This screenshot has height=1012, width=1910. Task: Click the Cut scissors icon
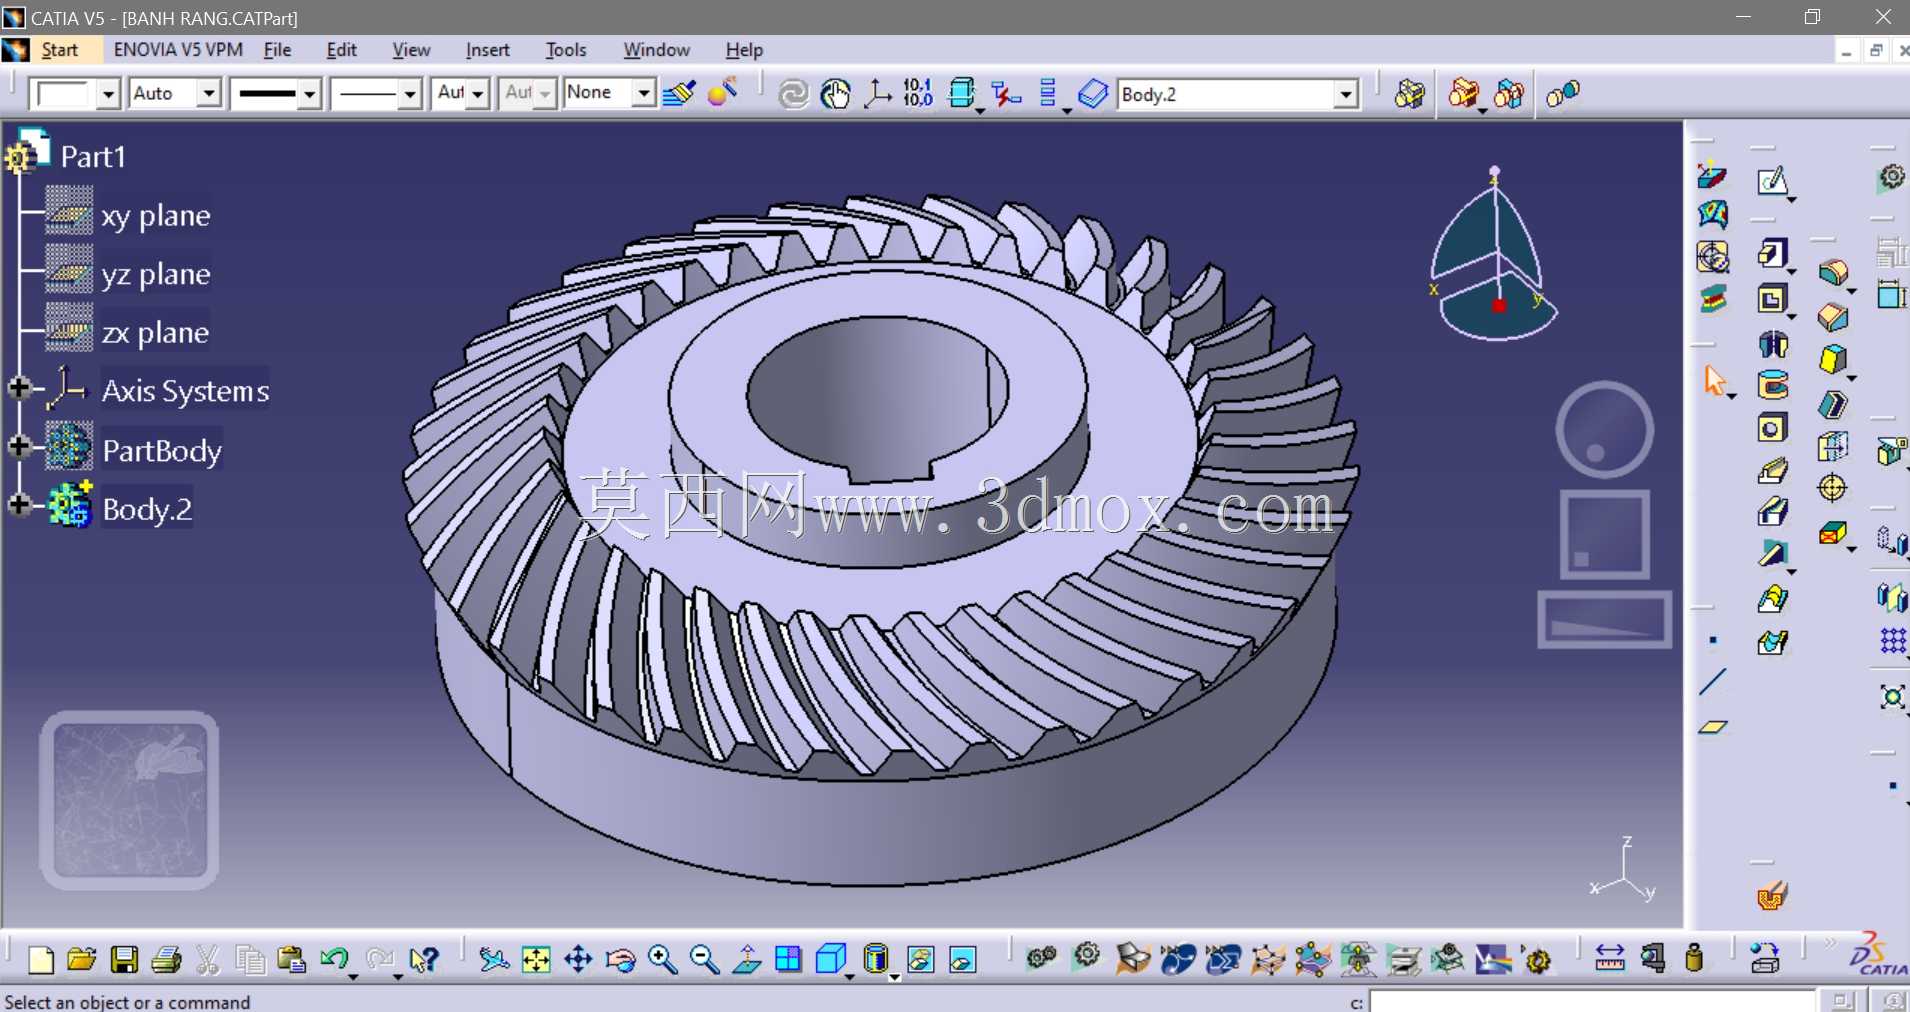pyautogui.click(x=207, y=960)
